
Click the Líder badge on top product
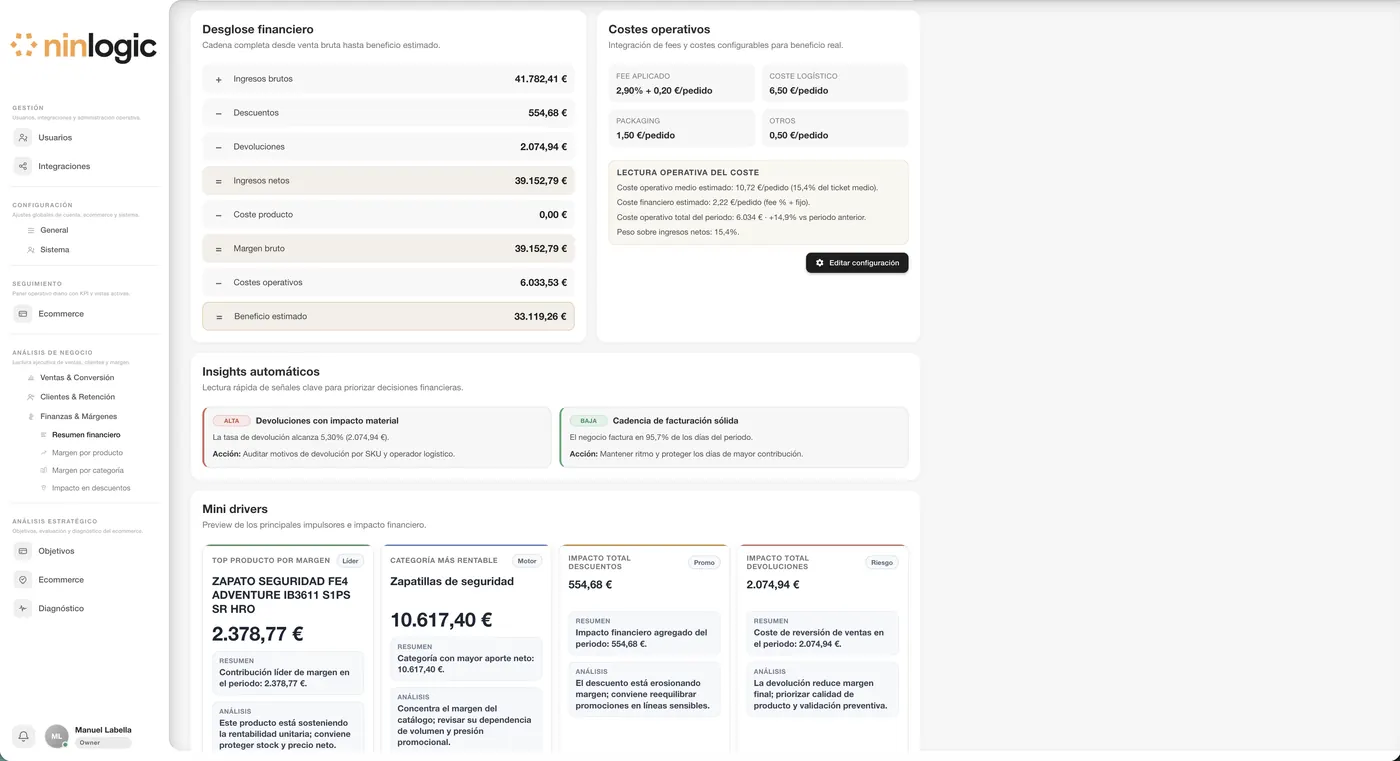pos(349,561)
